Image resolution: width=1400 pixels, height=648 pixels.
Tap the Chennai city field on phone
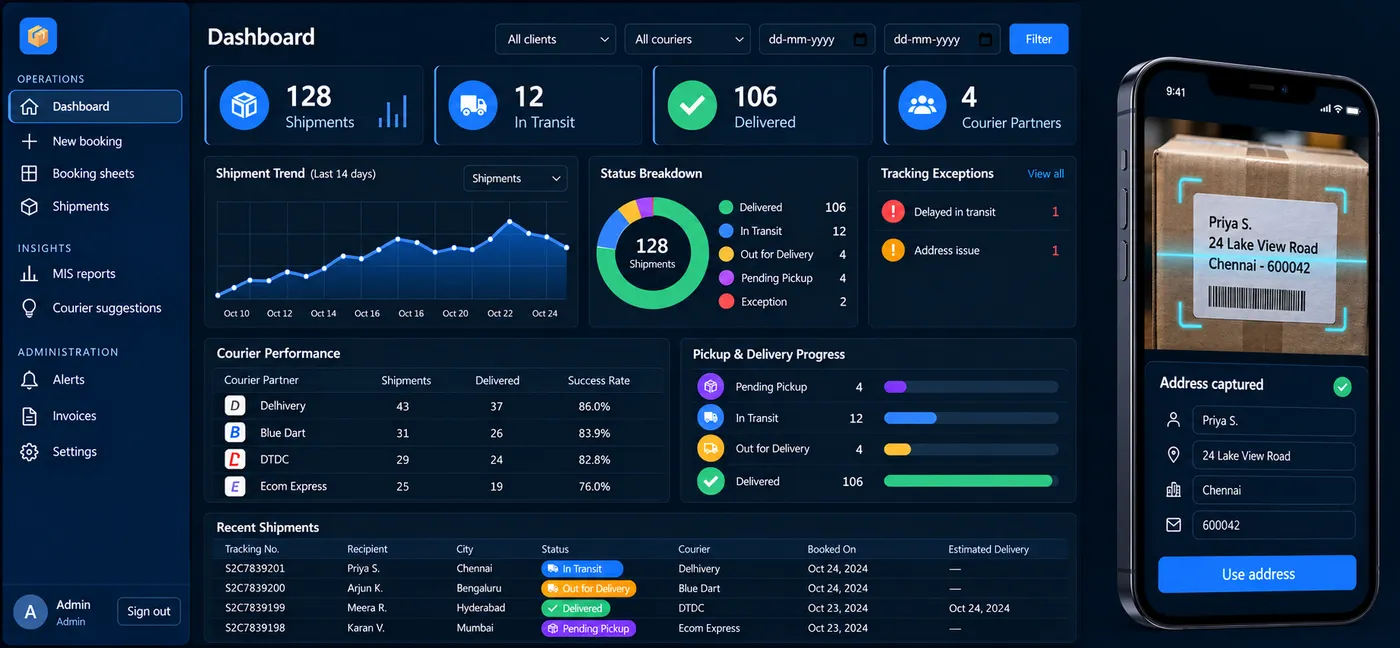(x=1273, y=490)
